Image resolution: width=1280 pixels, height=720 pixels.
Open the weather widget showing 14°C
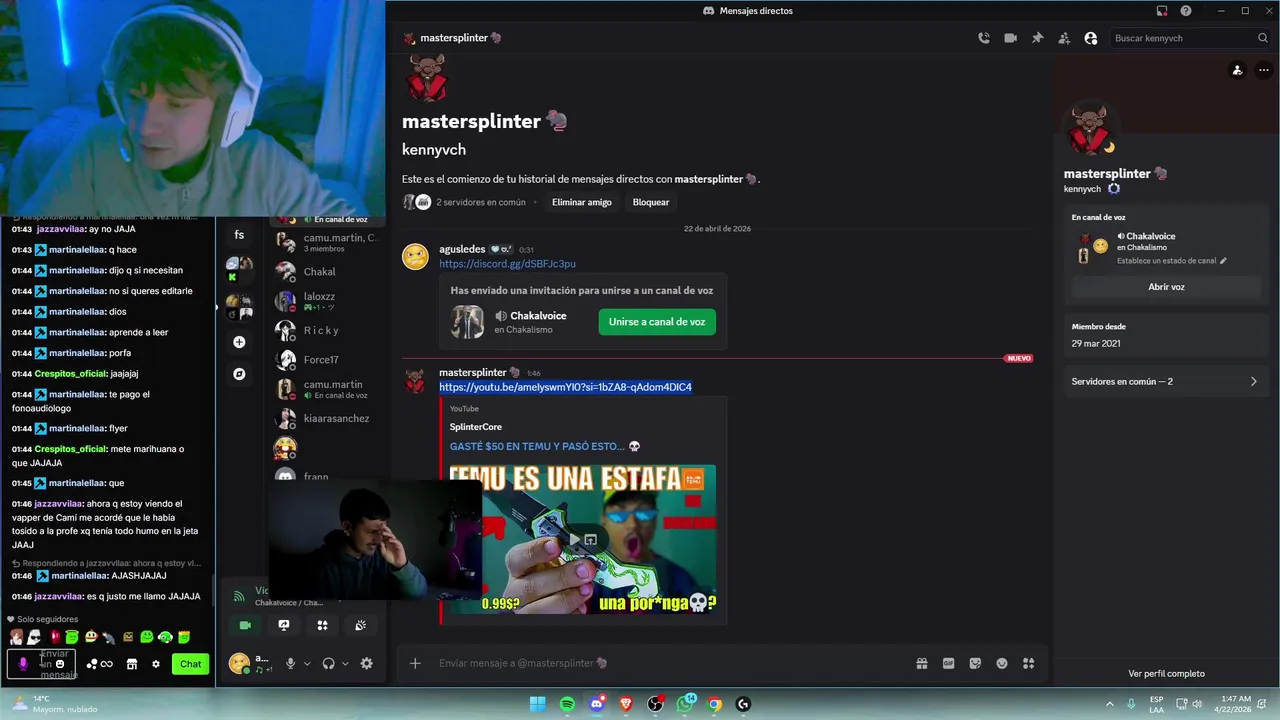click(53, 704)
